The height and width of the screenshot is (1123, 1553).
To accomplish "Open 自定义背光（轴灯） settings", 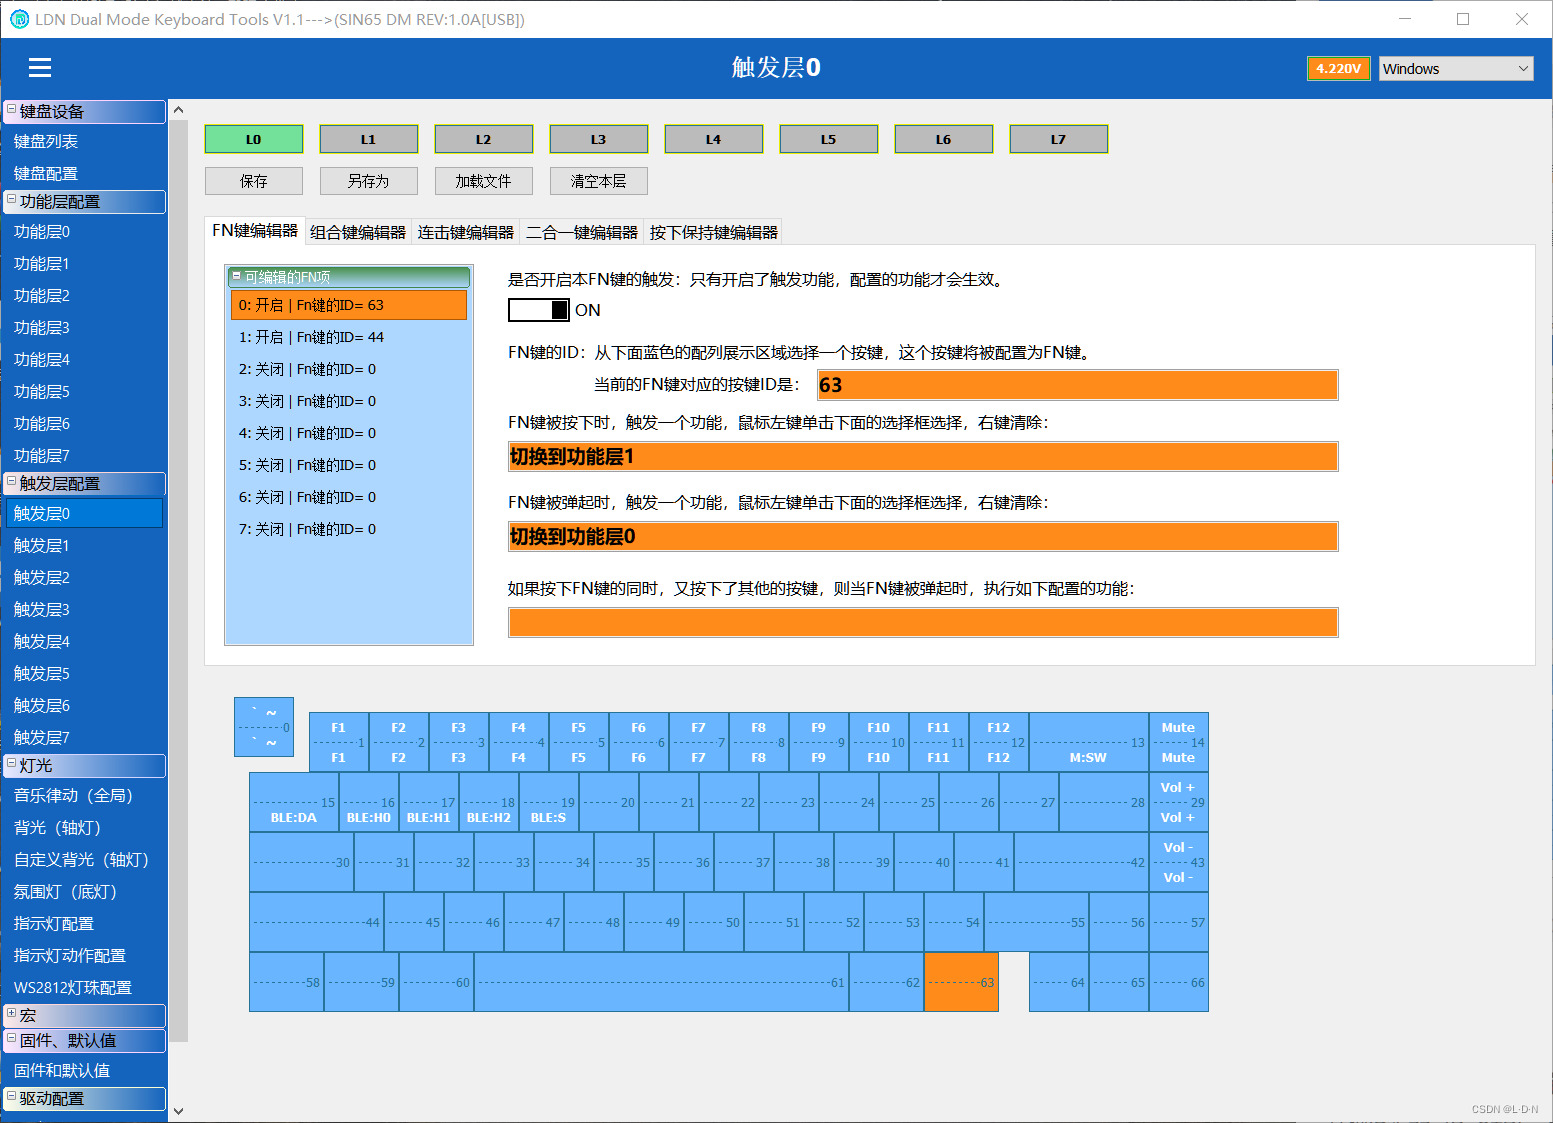I will (84, 860).
